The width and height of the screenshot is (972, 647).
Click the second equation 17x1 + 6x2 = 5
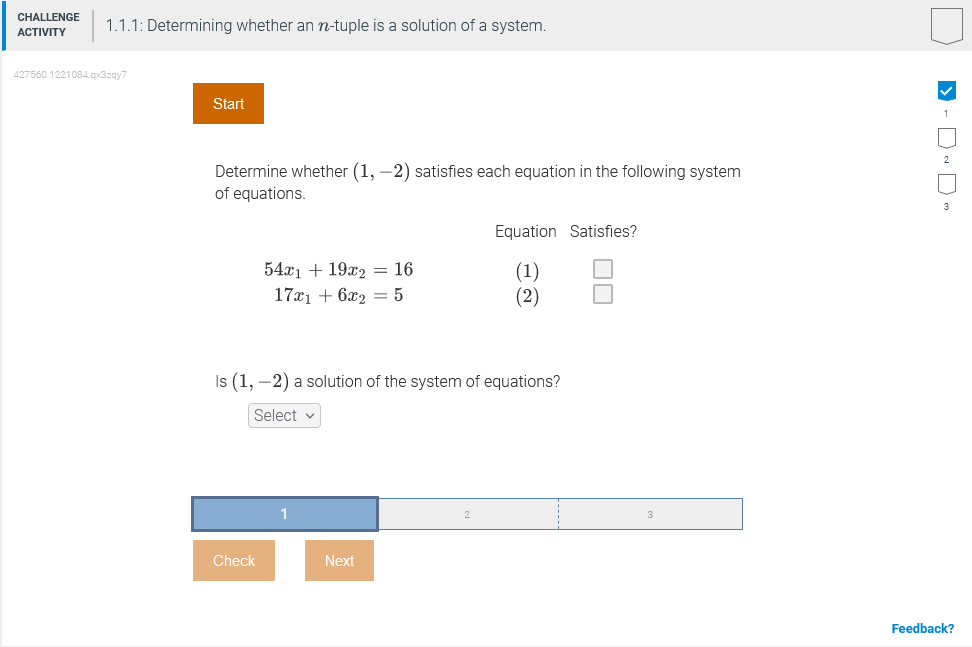[338, 296]
